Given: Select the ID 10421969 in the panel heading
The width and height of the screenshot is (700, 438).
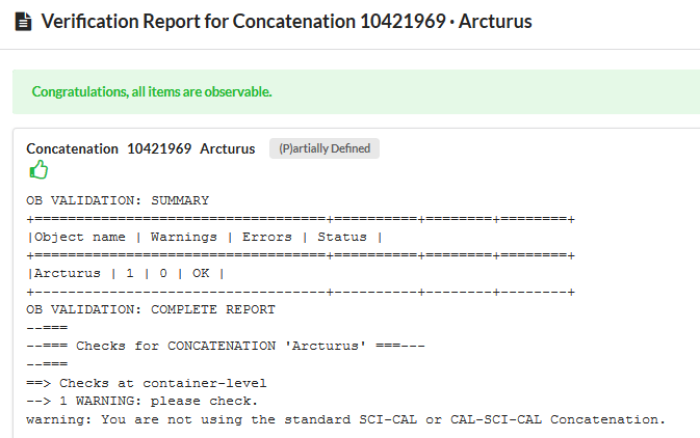Looking at the screenshot, I should pyautogui.click(x=160, y=149).
